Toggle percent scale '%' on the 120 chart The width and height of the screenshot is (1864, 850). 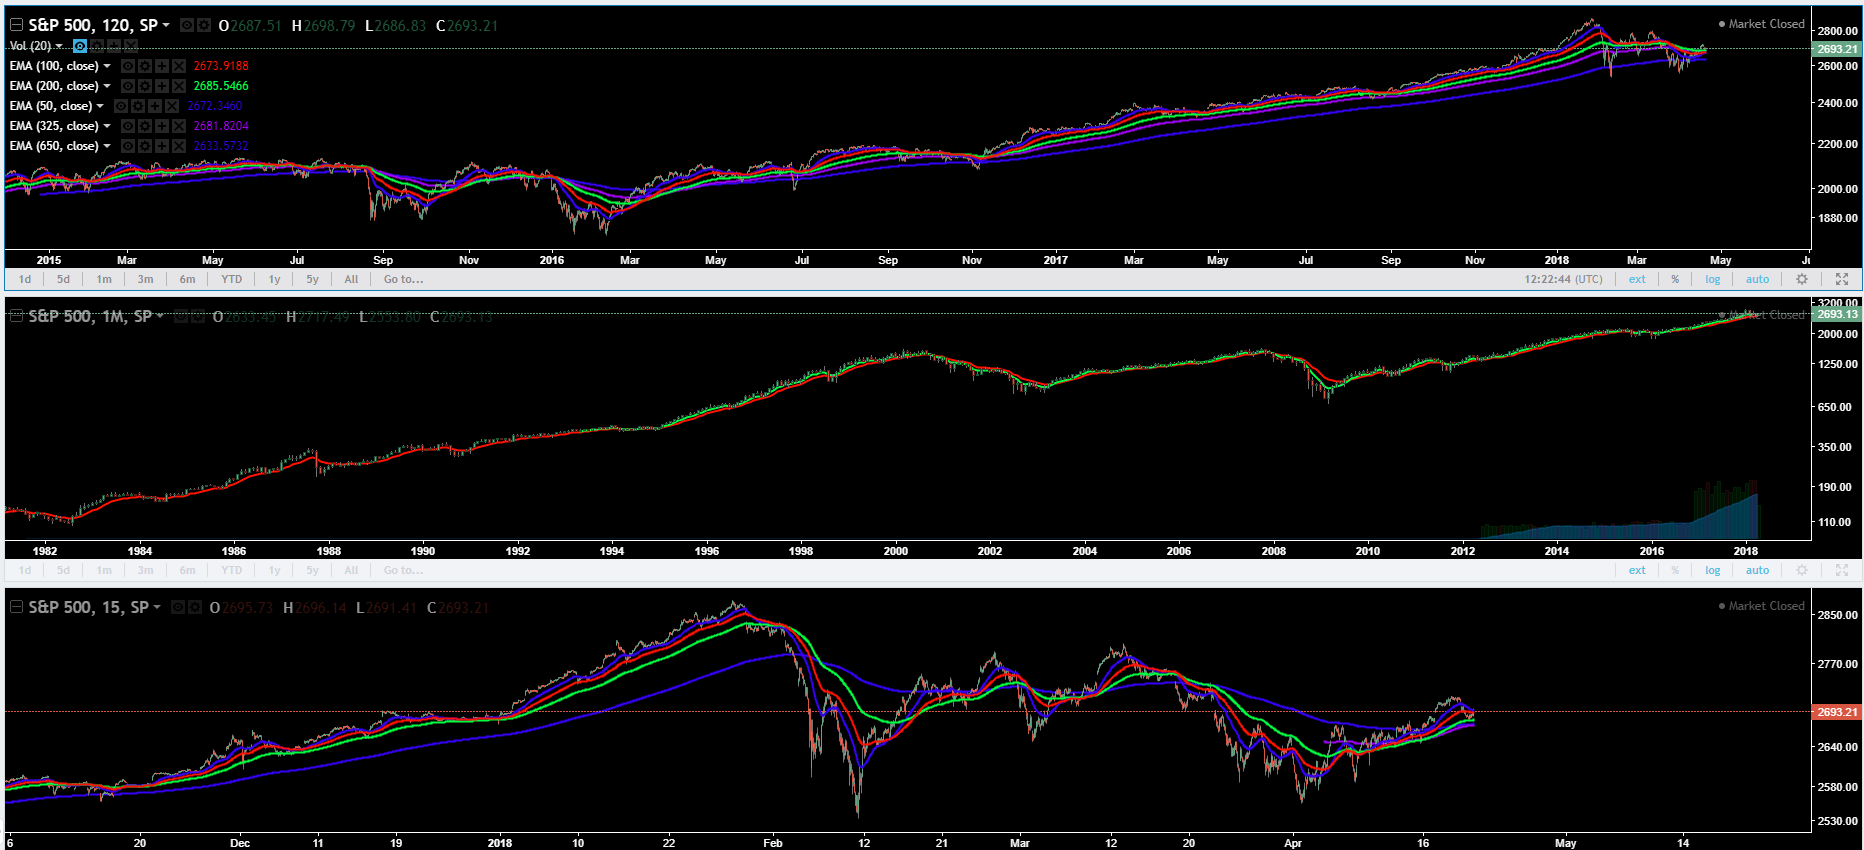1675,279
